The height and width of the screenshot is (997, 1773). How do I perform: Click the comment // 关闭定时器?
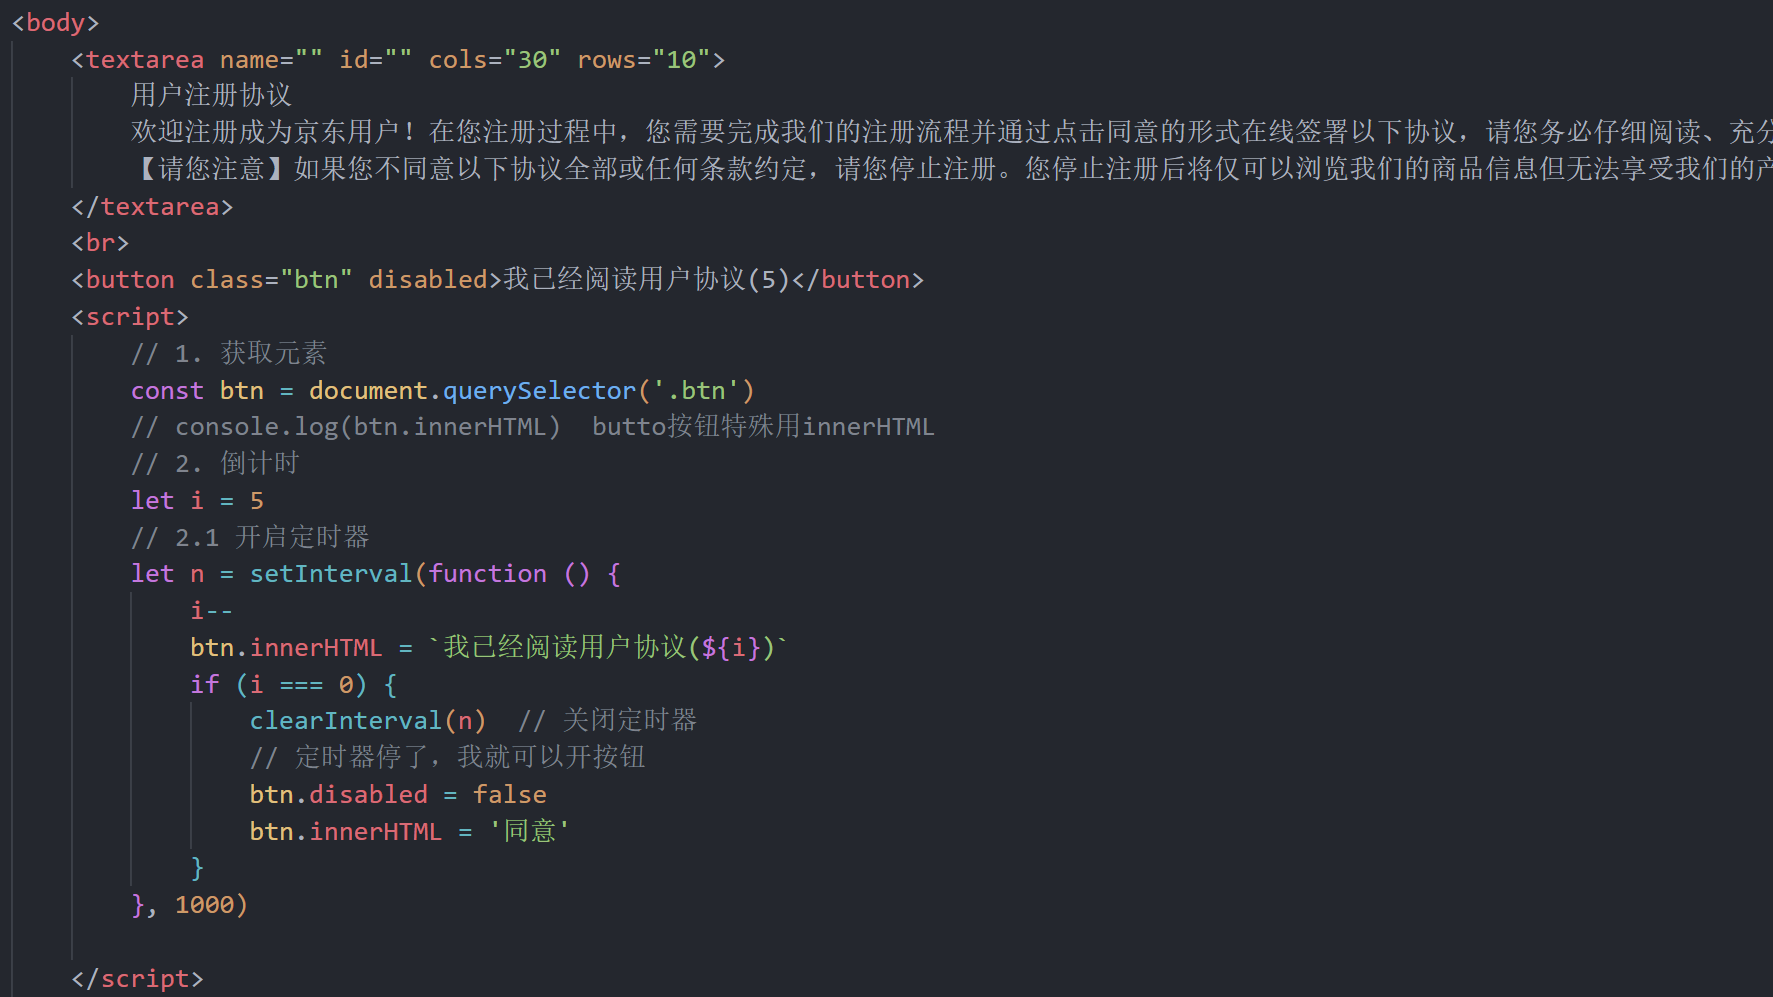coord(607,721)
